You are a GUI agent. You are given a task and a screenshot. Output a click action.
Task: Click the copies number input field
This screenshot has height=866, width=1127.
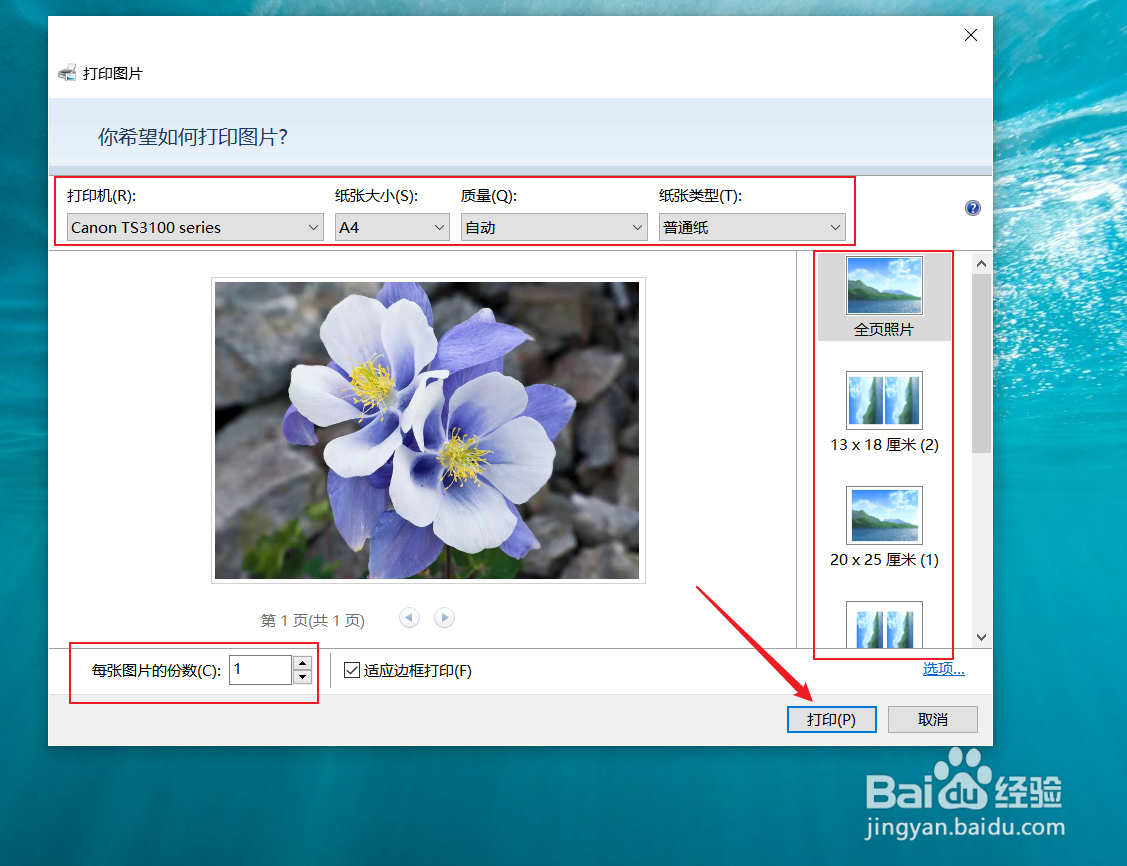click(261, 670)
